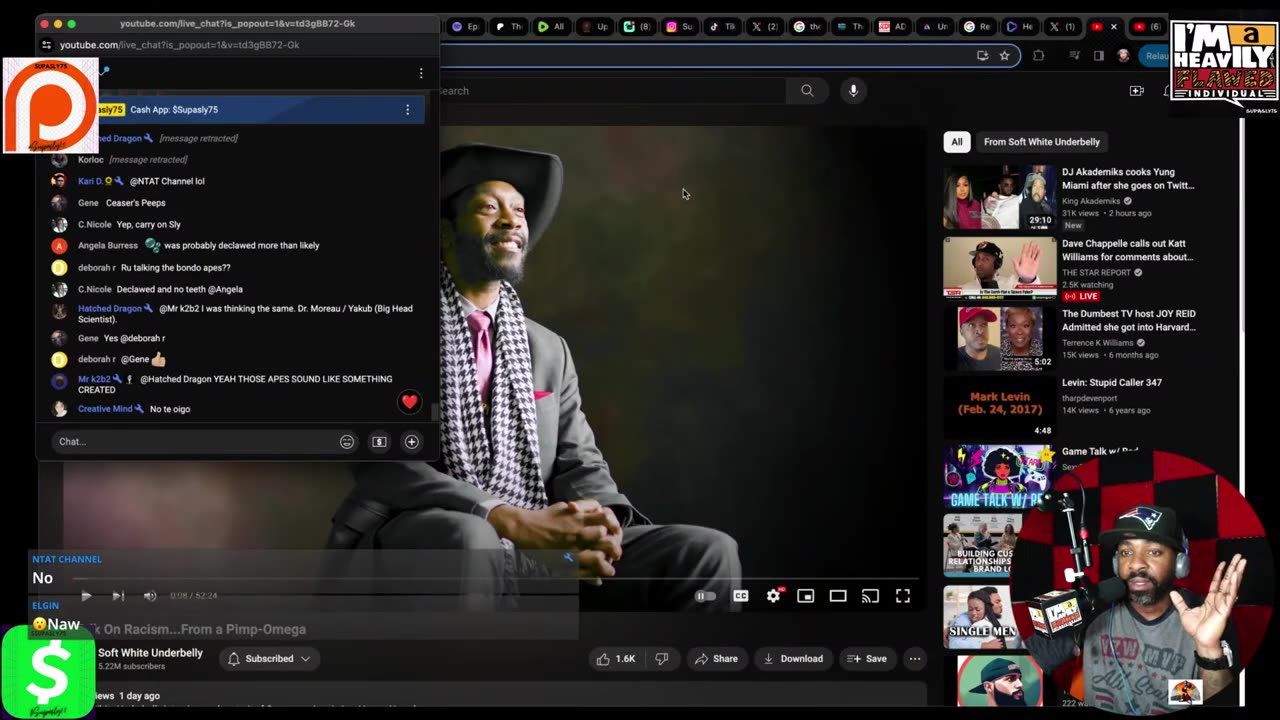Dislike this video
Screen dimensions: 1280x720
[x=661, y=659]
